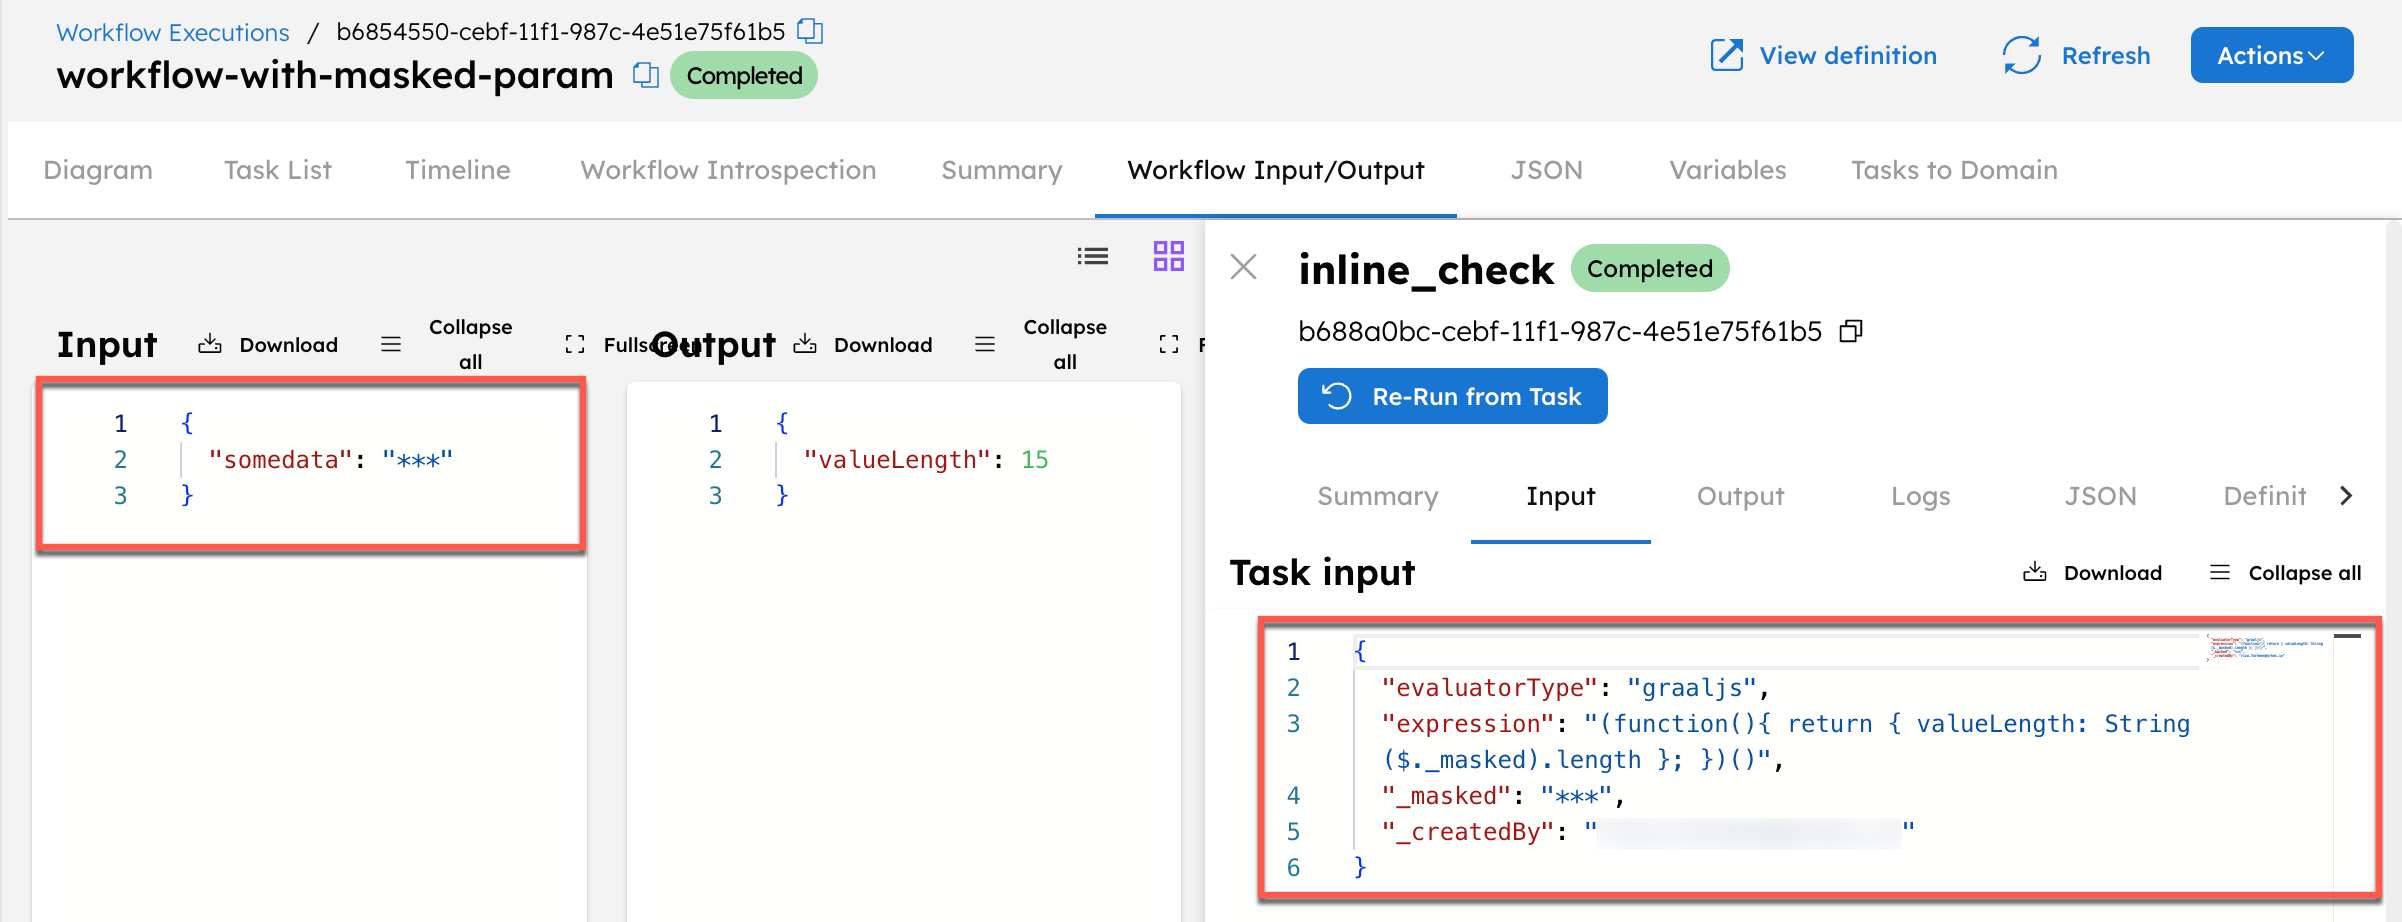The width and height of the screenshot is (2402, 922).
Task: Collapse all in Task input
Action: 2285,573
